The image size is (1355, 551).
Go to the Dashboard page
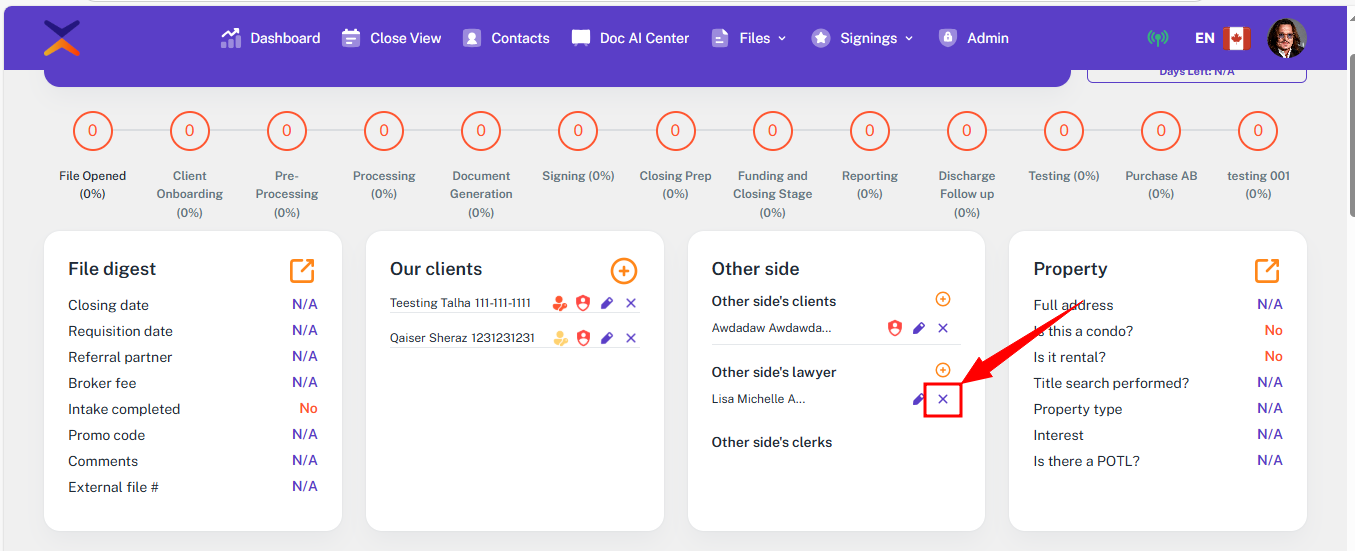(271, 38)
